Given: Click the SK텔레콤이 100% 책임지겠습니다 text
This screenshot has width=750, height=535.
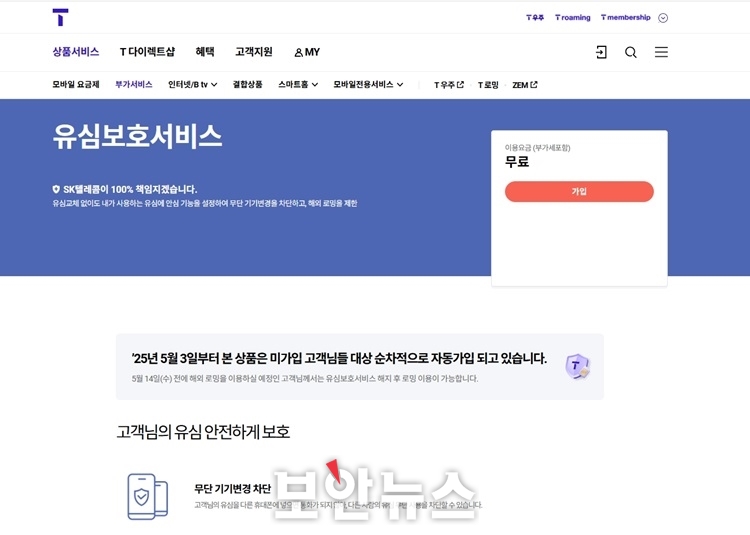Looking at the screenshot, I should [x=130, y=189].
